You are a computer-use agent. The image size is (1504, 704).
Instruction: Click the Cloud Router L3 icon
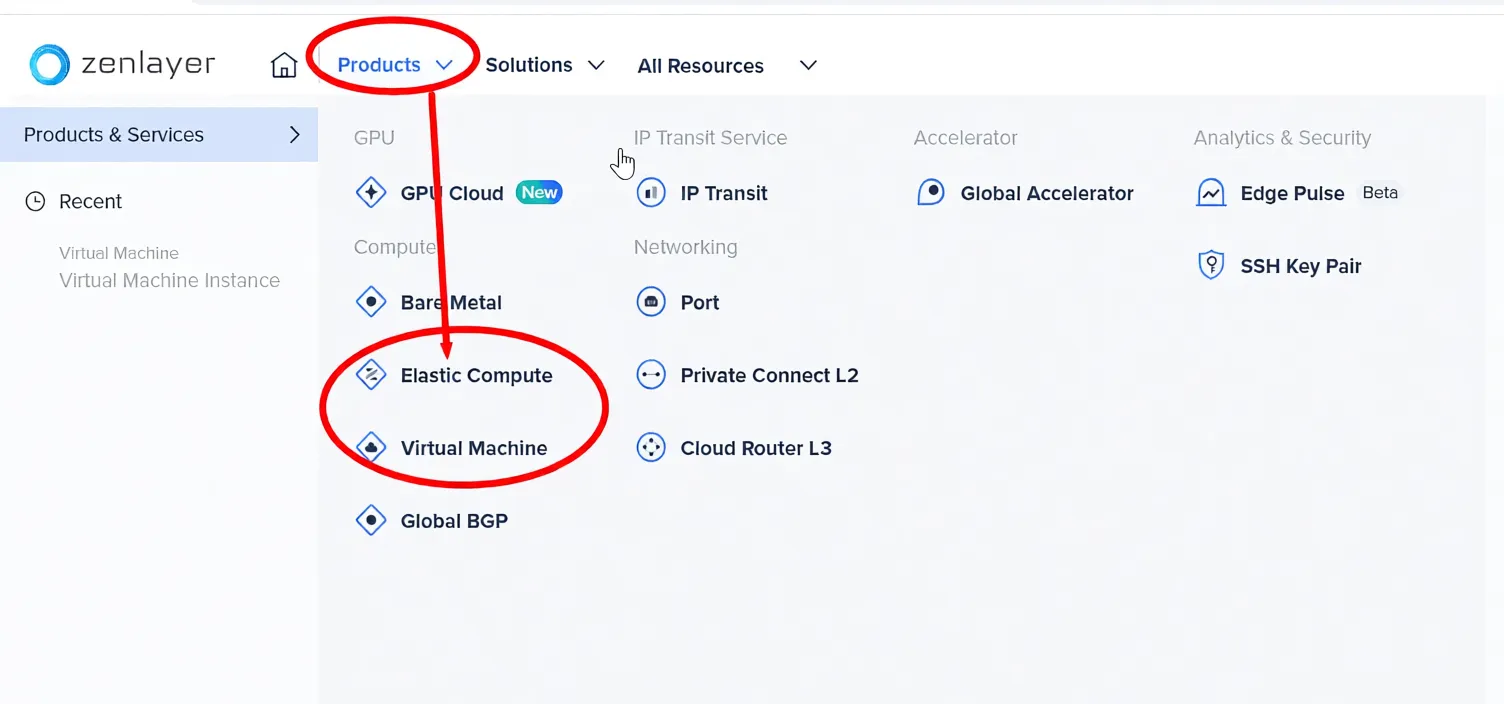[x=651, y=448]
